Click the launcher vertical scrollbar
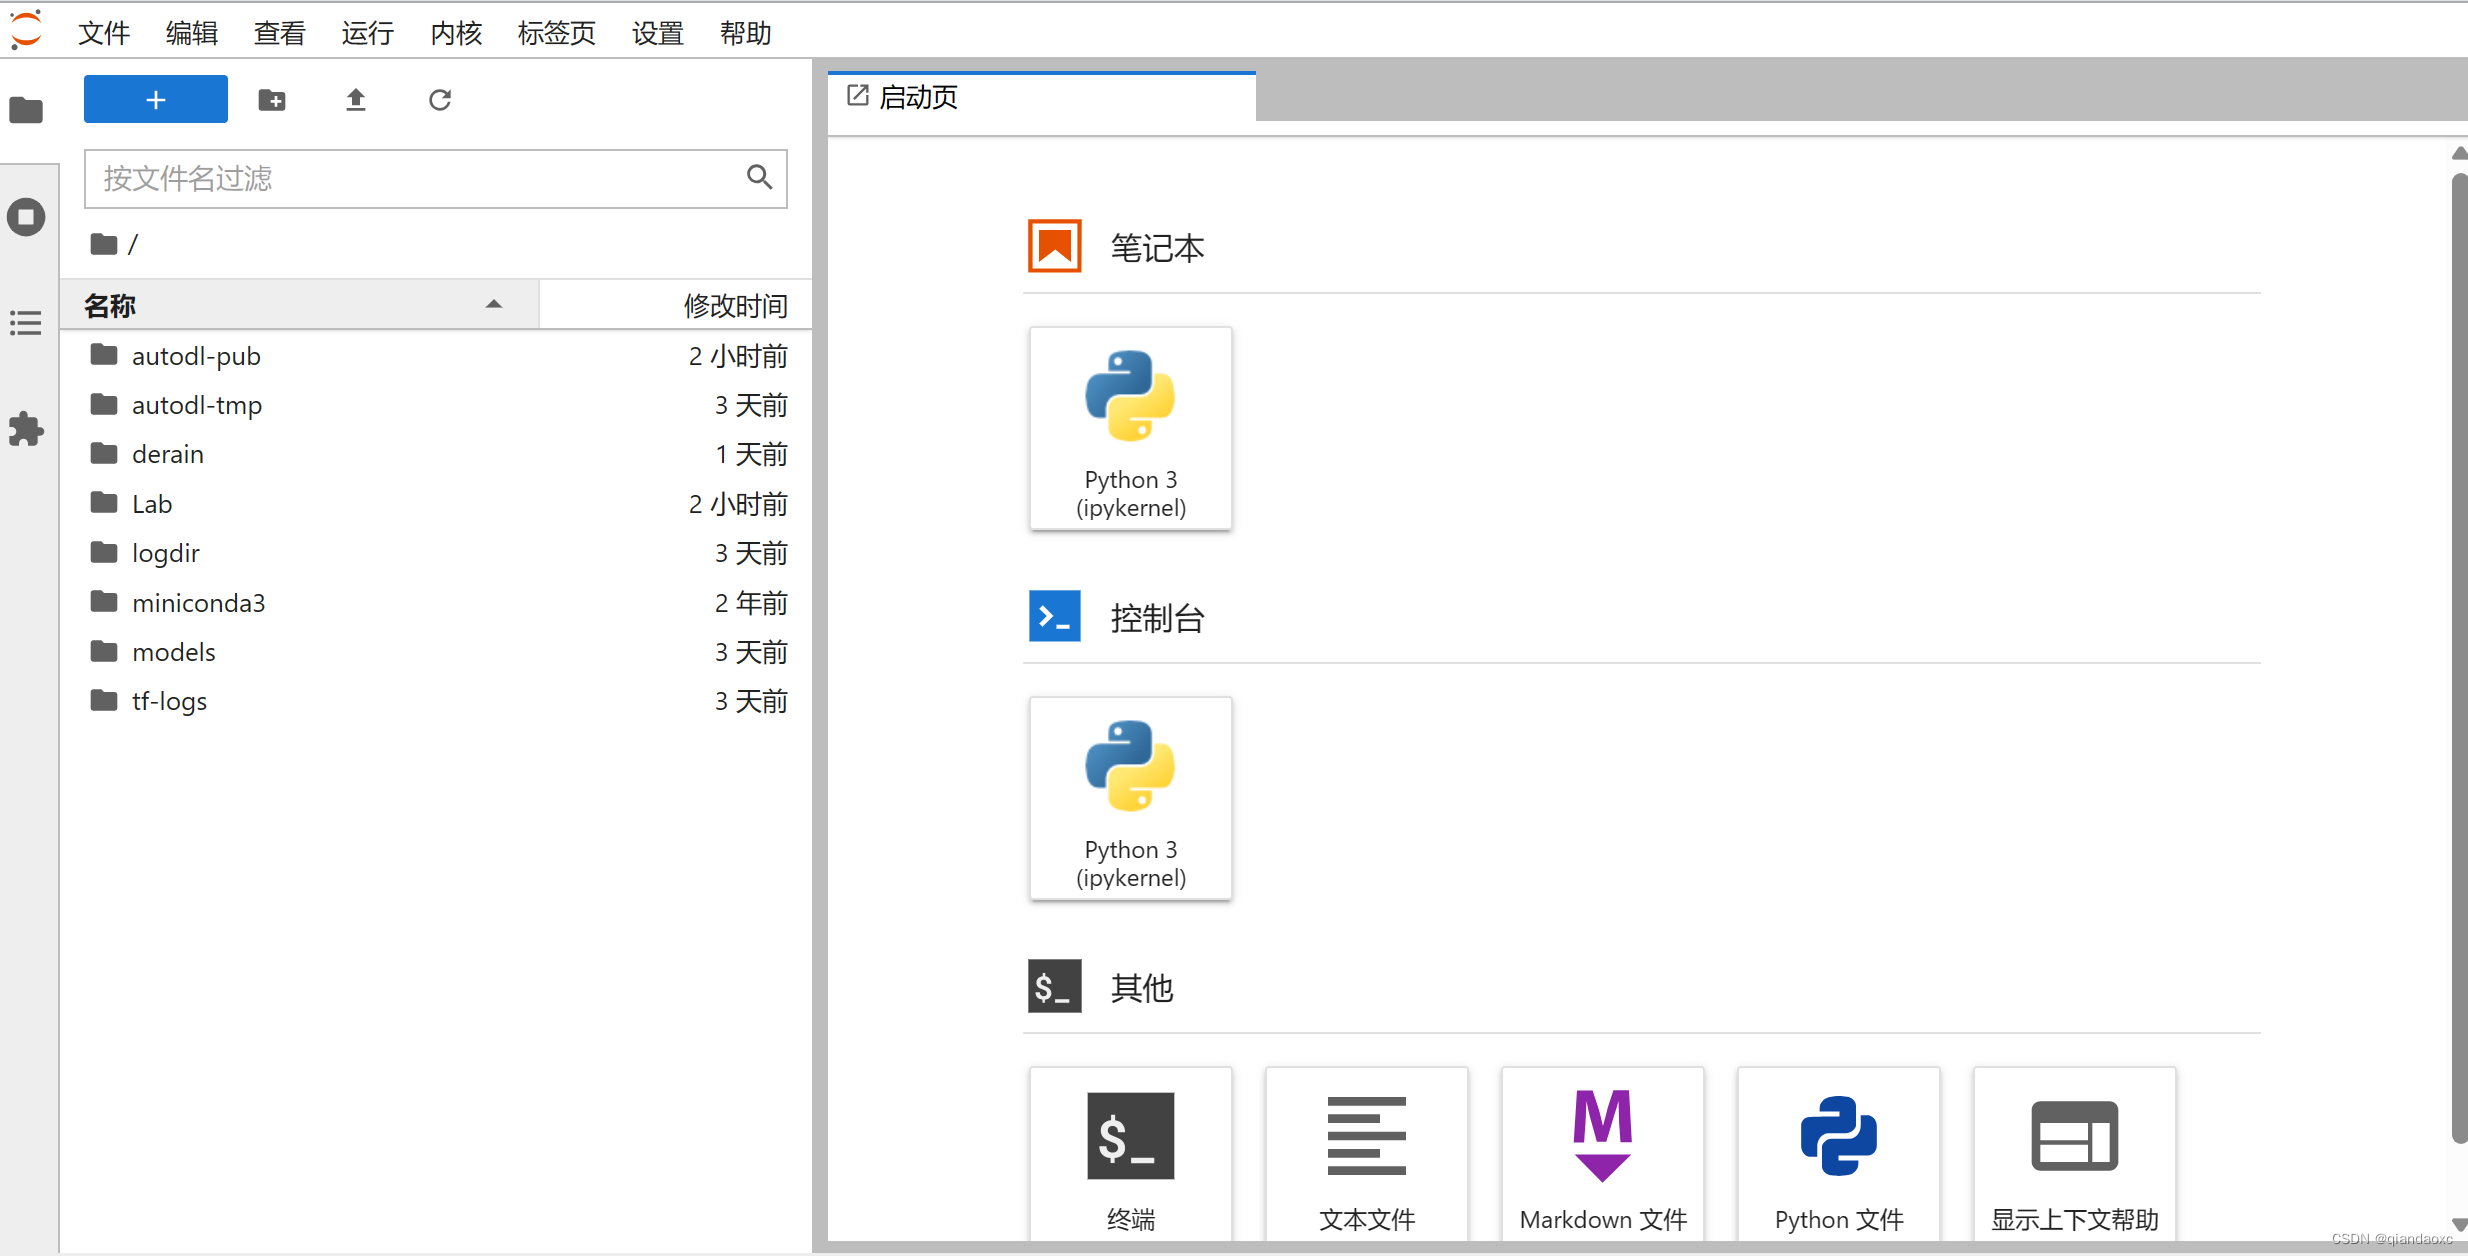The height and width of the screenshot is (1256, 2468). (2459, 657)
